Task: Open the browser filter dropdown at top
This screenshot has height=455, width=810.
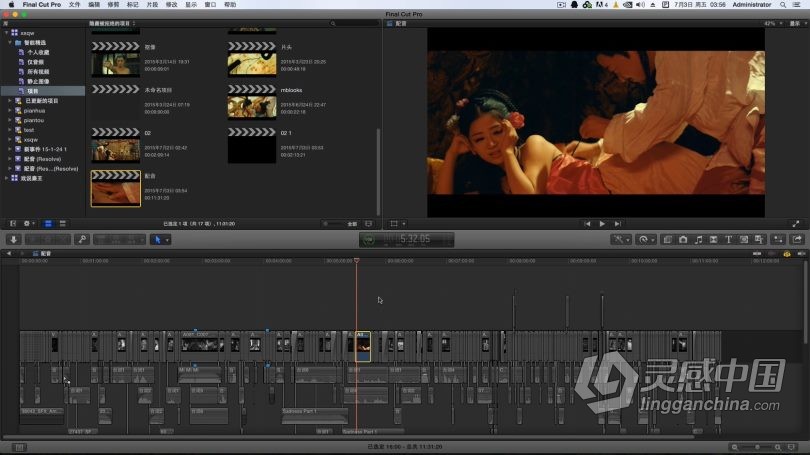Action: (112, 23)
